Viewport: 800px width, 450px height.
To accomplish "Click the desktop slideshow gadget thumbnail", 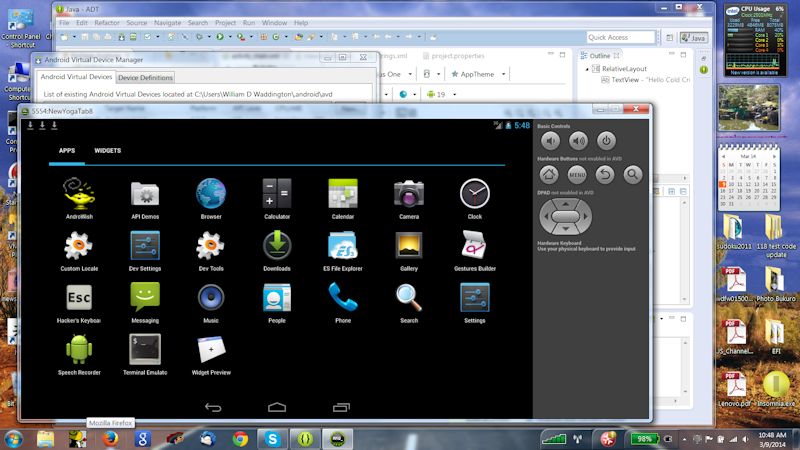I will pyautogui.click(x=749, y=108).
